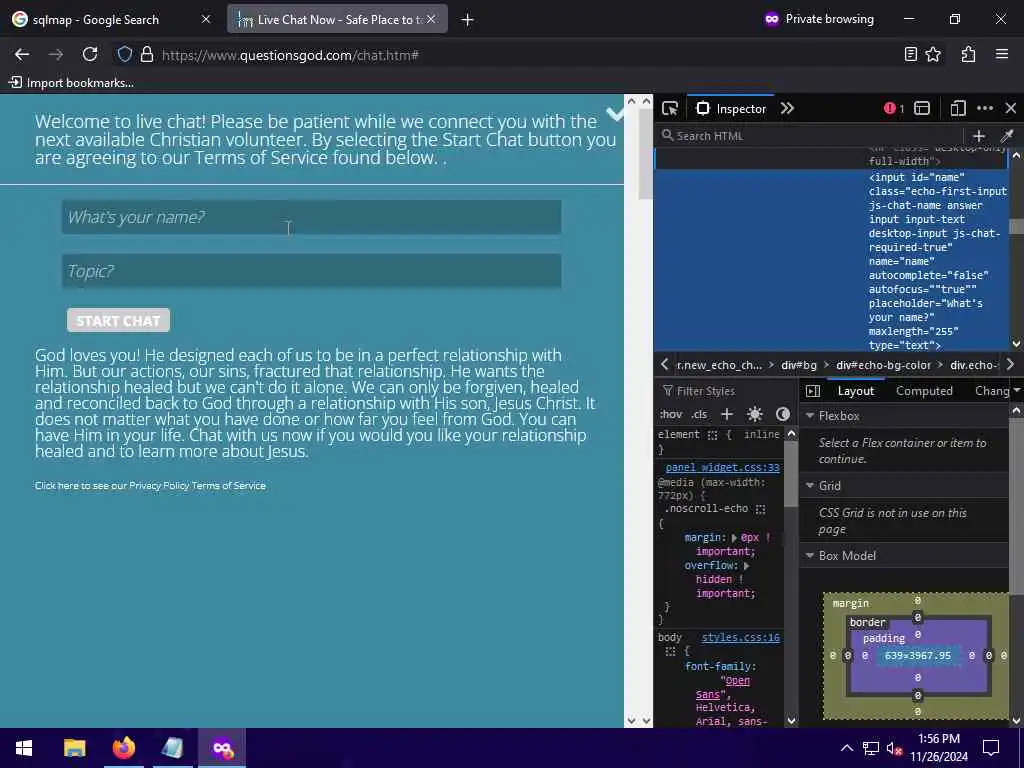
Task: Select div#echo-bg-color breadcrumb
Action: [x=883, y=365]
